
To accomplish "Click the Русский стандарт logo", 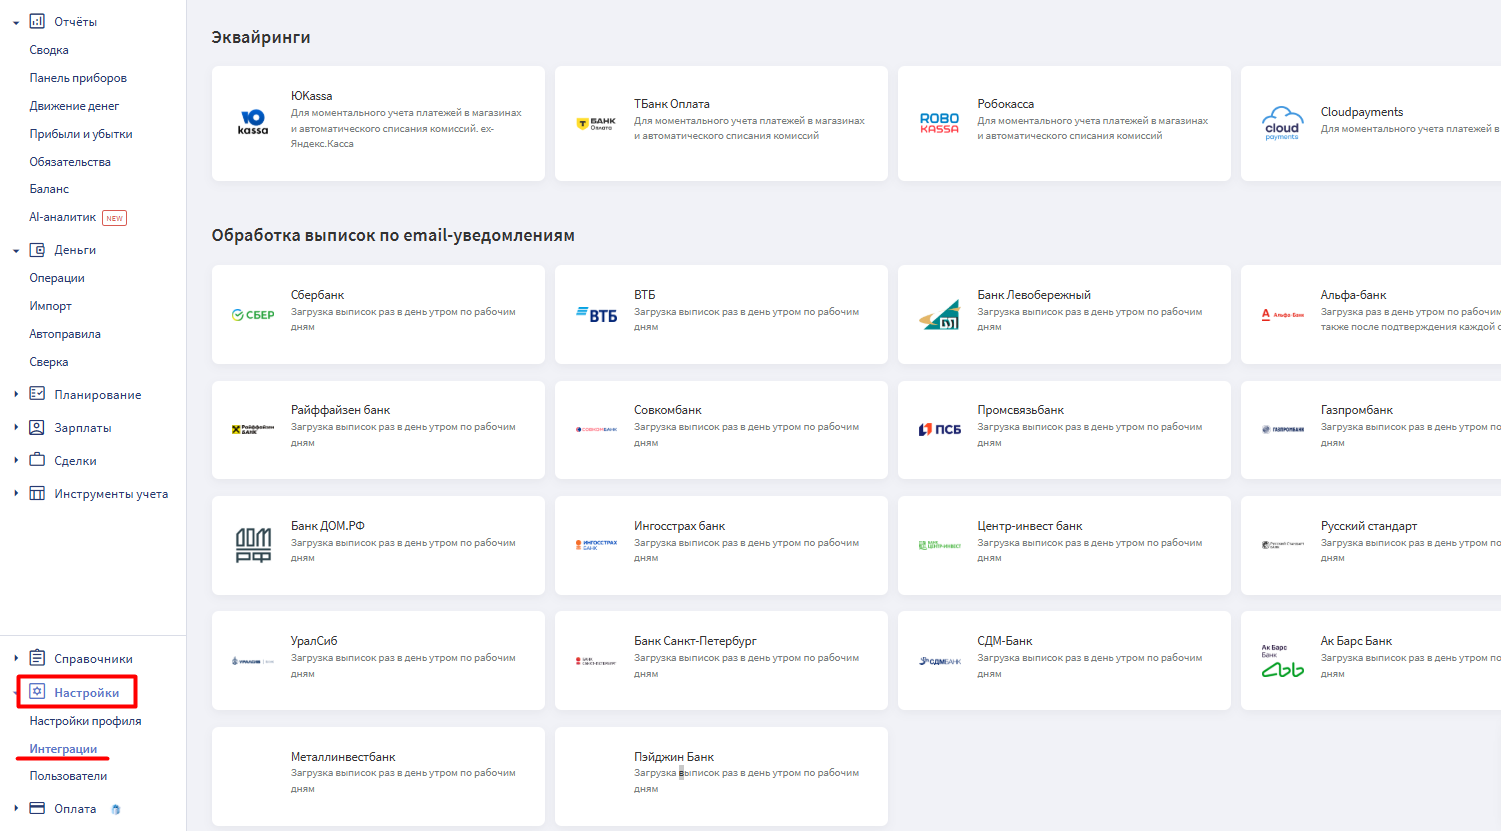I will coord(1282,545).
